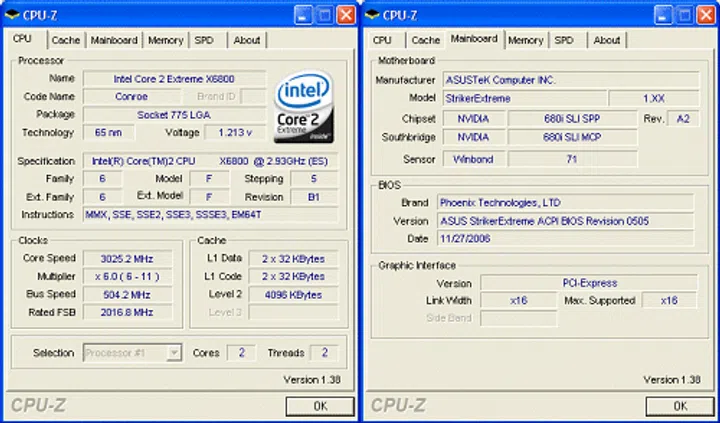Click the Technology value 65 nm
Viewport: 720px width, 423px height.
coord(108,133)
